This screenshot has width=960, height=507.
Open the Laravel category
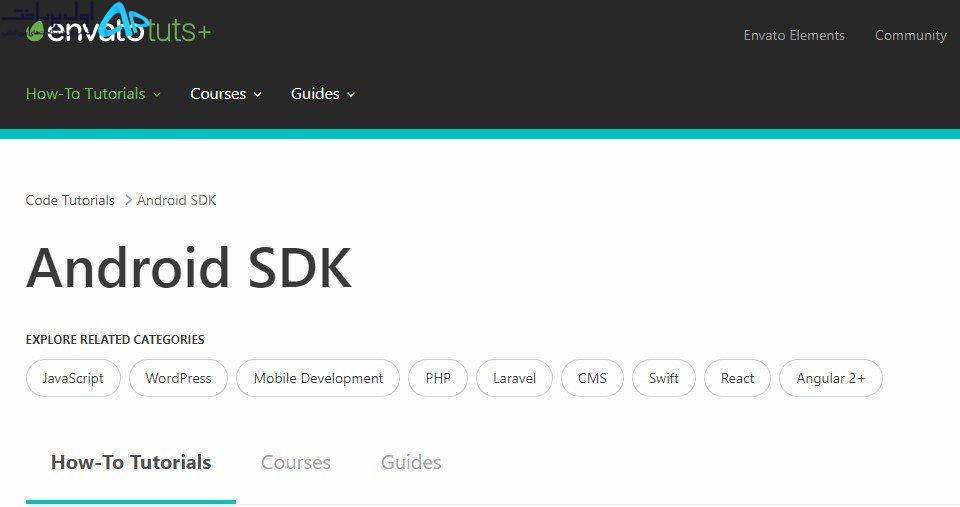514,378
